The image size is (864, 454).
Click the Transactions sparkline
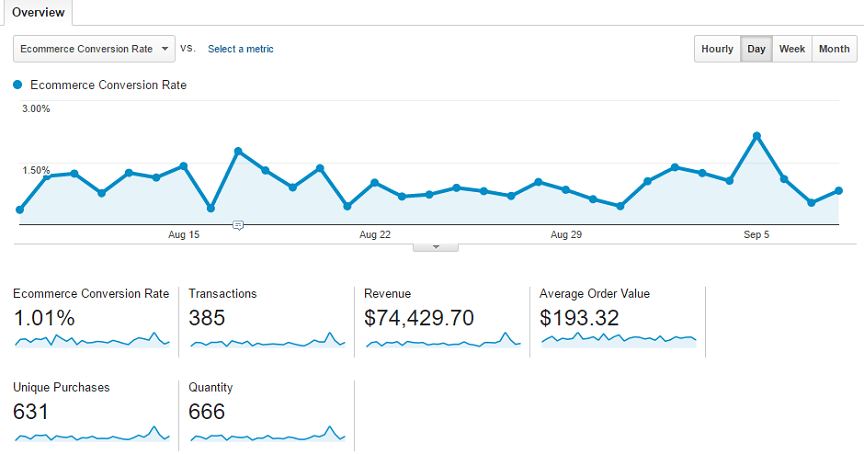tap(267, 340)
